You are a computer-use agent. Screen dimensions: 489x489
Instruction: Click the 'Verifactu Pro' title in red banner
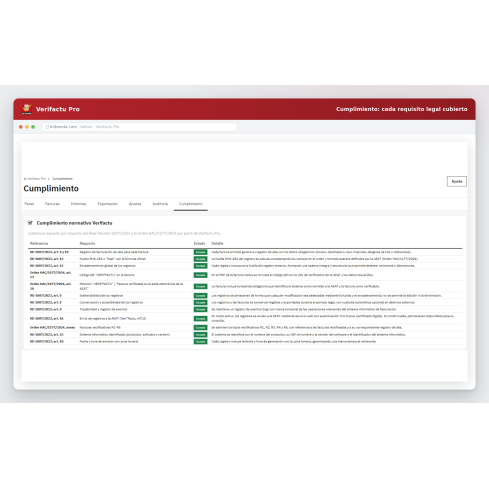point(58,109)
